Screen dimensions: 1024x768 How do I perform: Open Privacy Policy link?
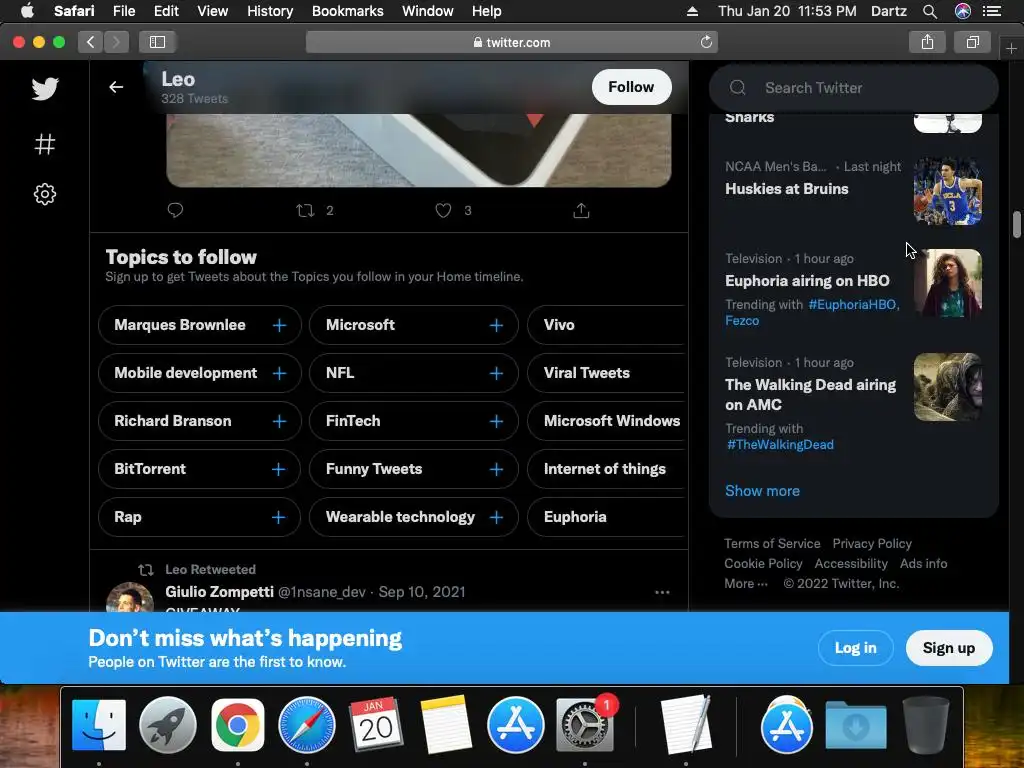click(x=872, y=543)
